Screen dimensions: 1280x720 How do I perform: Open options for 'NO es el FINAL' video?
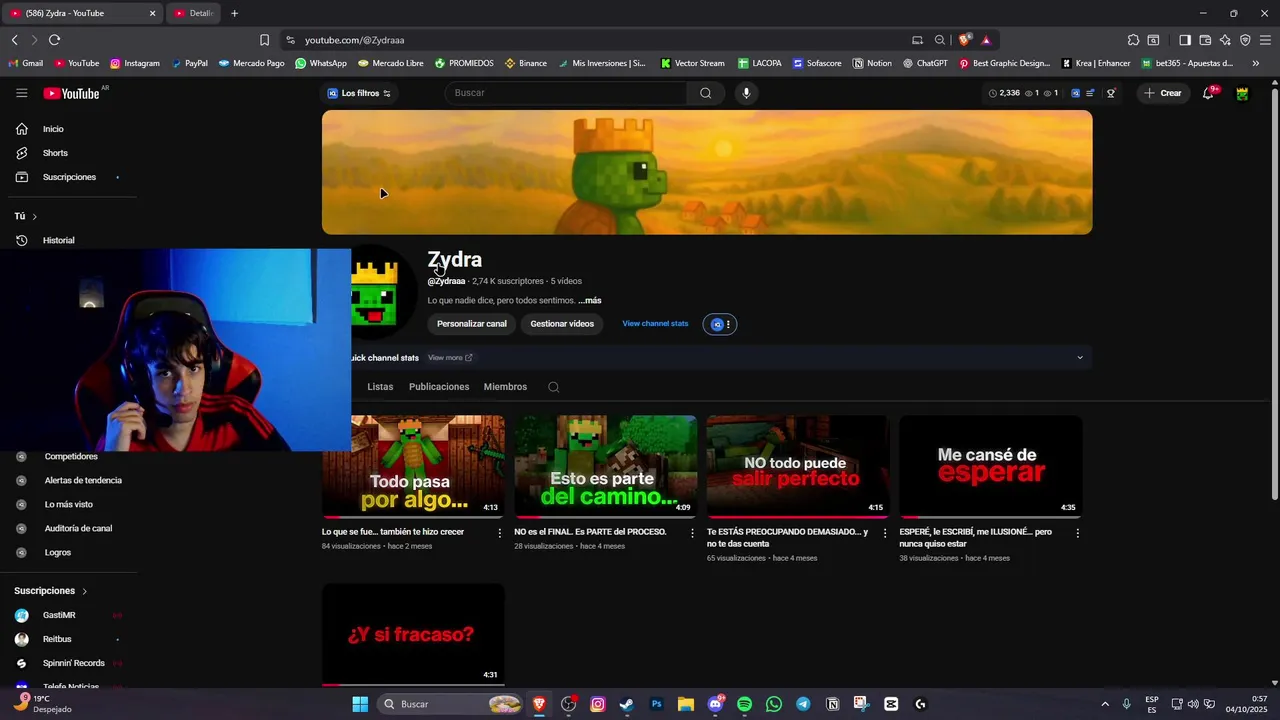tap(692, 533)
